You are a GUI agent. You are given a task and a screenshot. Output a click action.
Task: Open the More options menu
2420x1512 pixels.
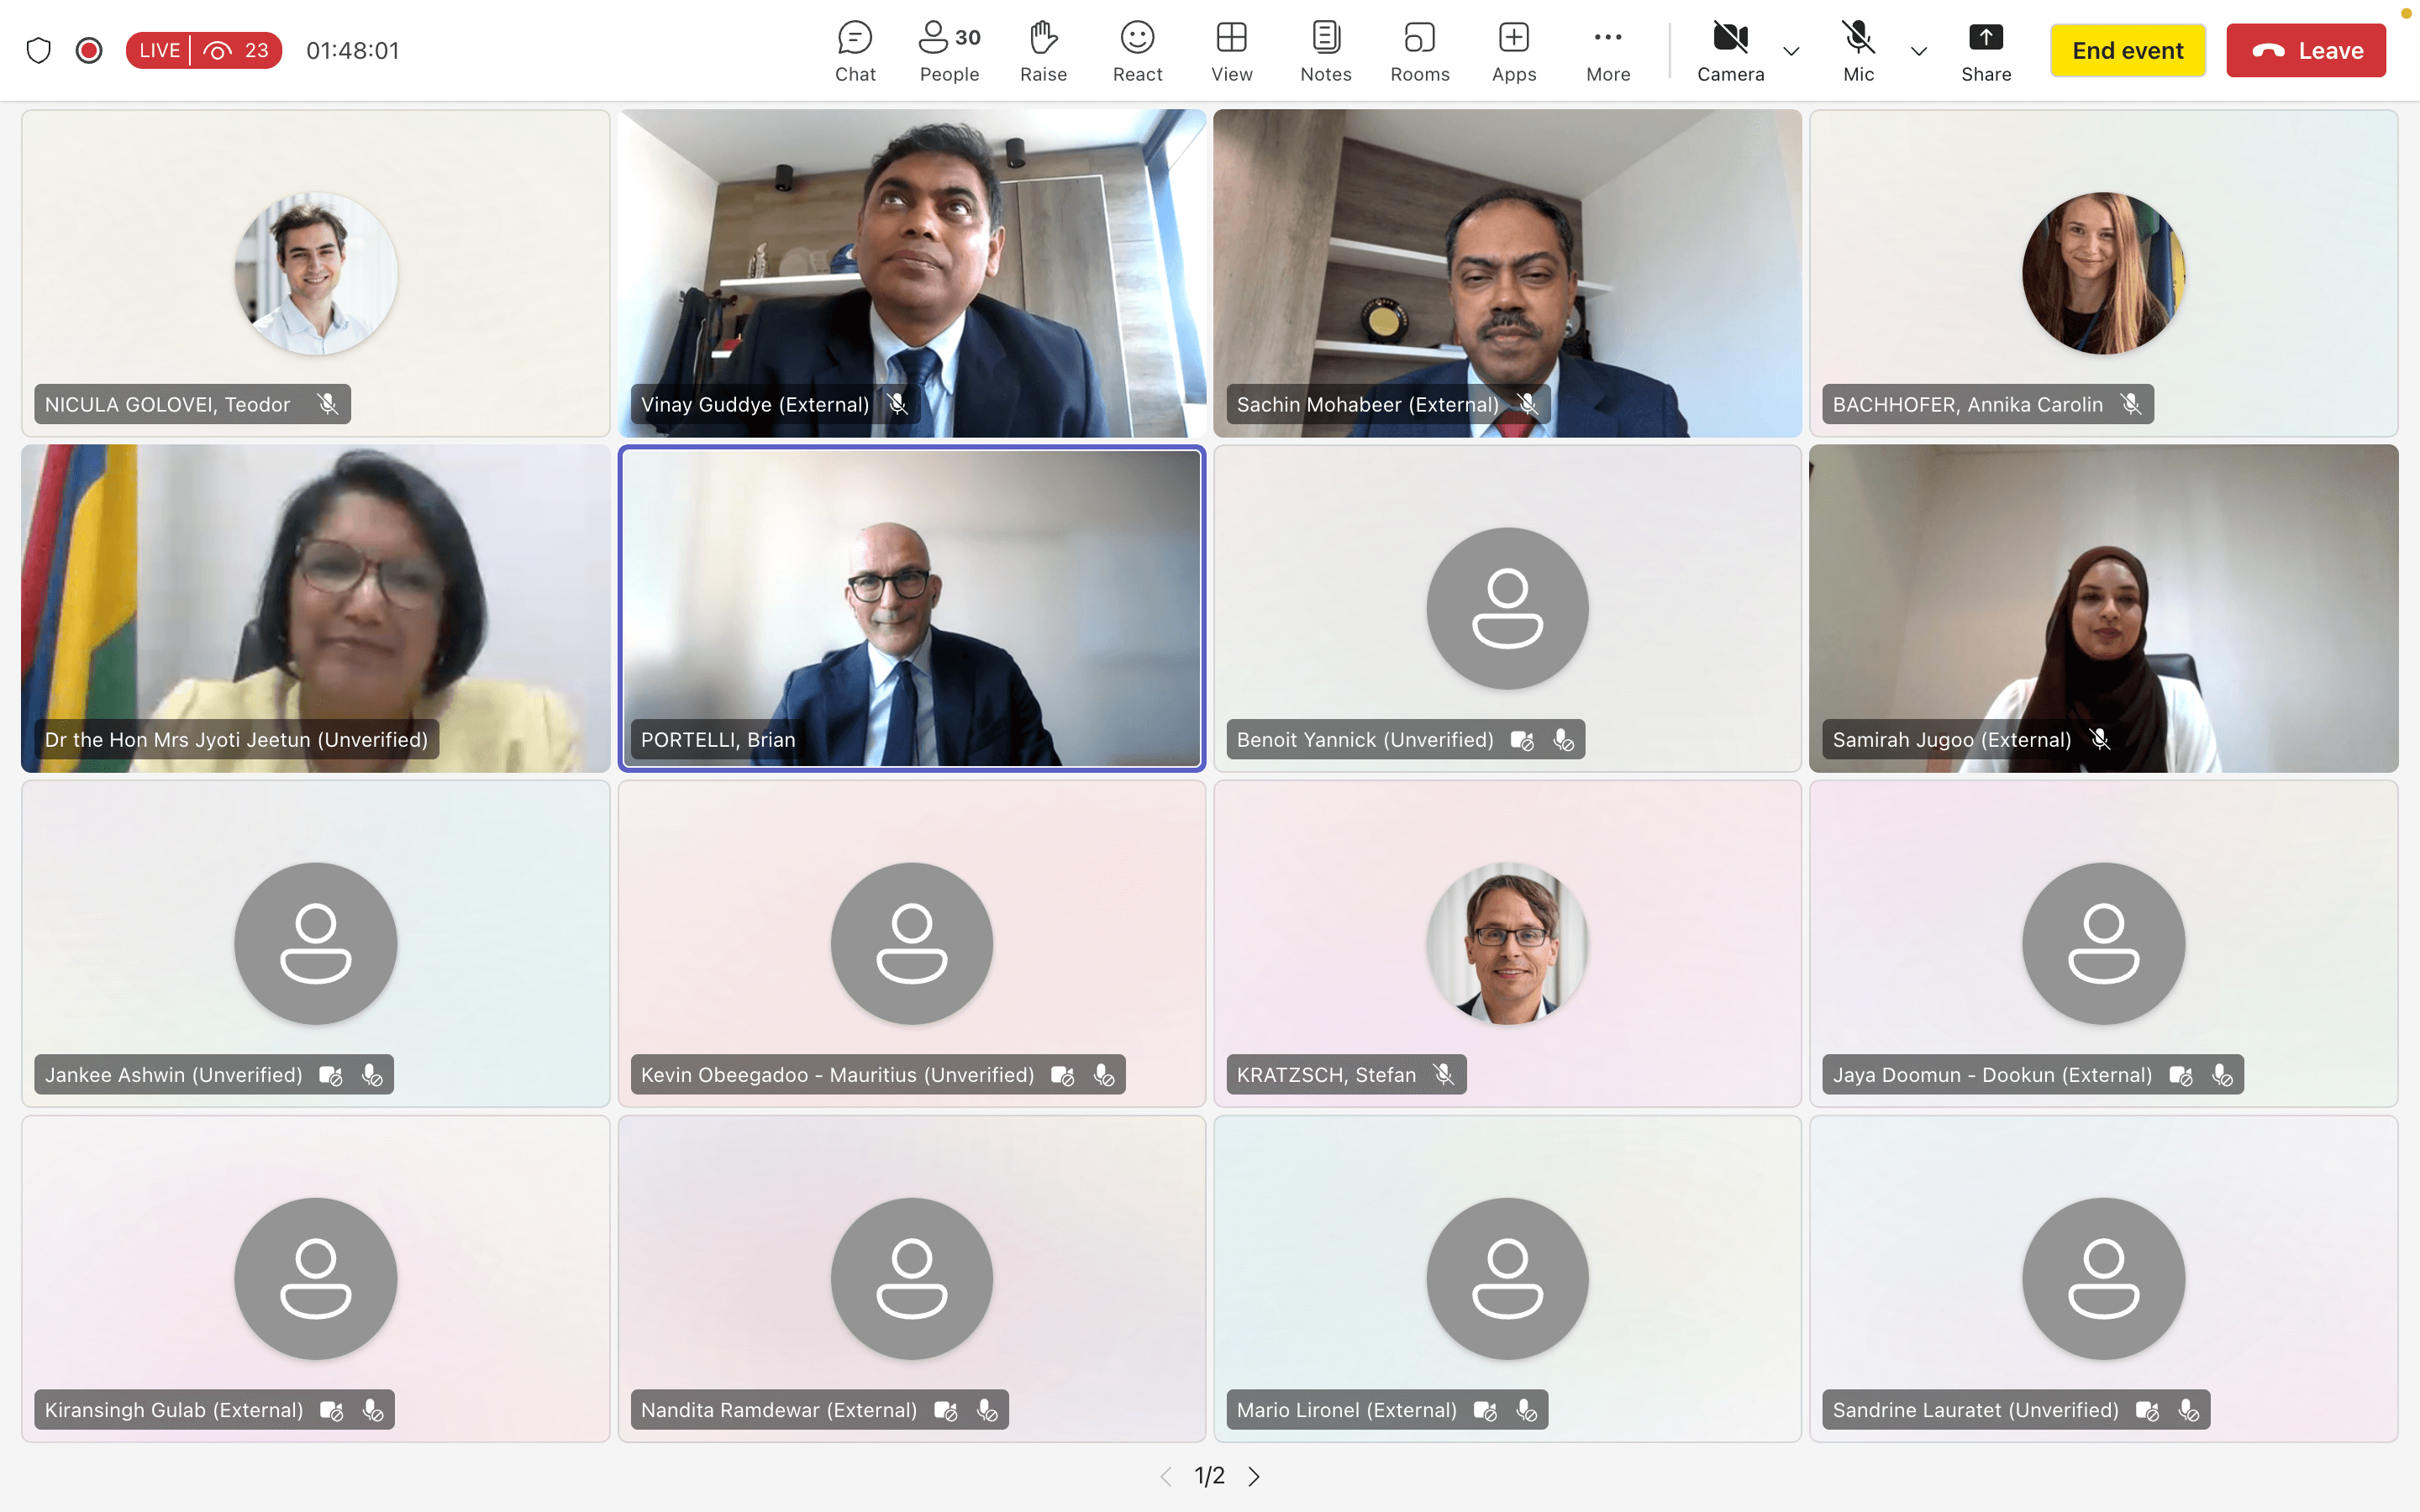pyautogui.click(x=1607, y=51)
